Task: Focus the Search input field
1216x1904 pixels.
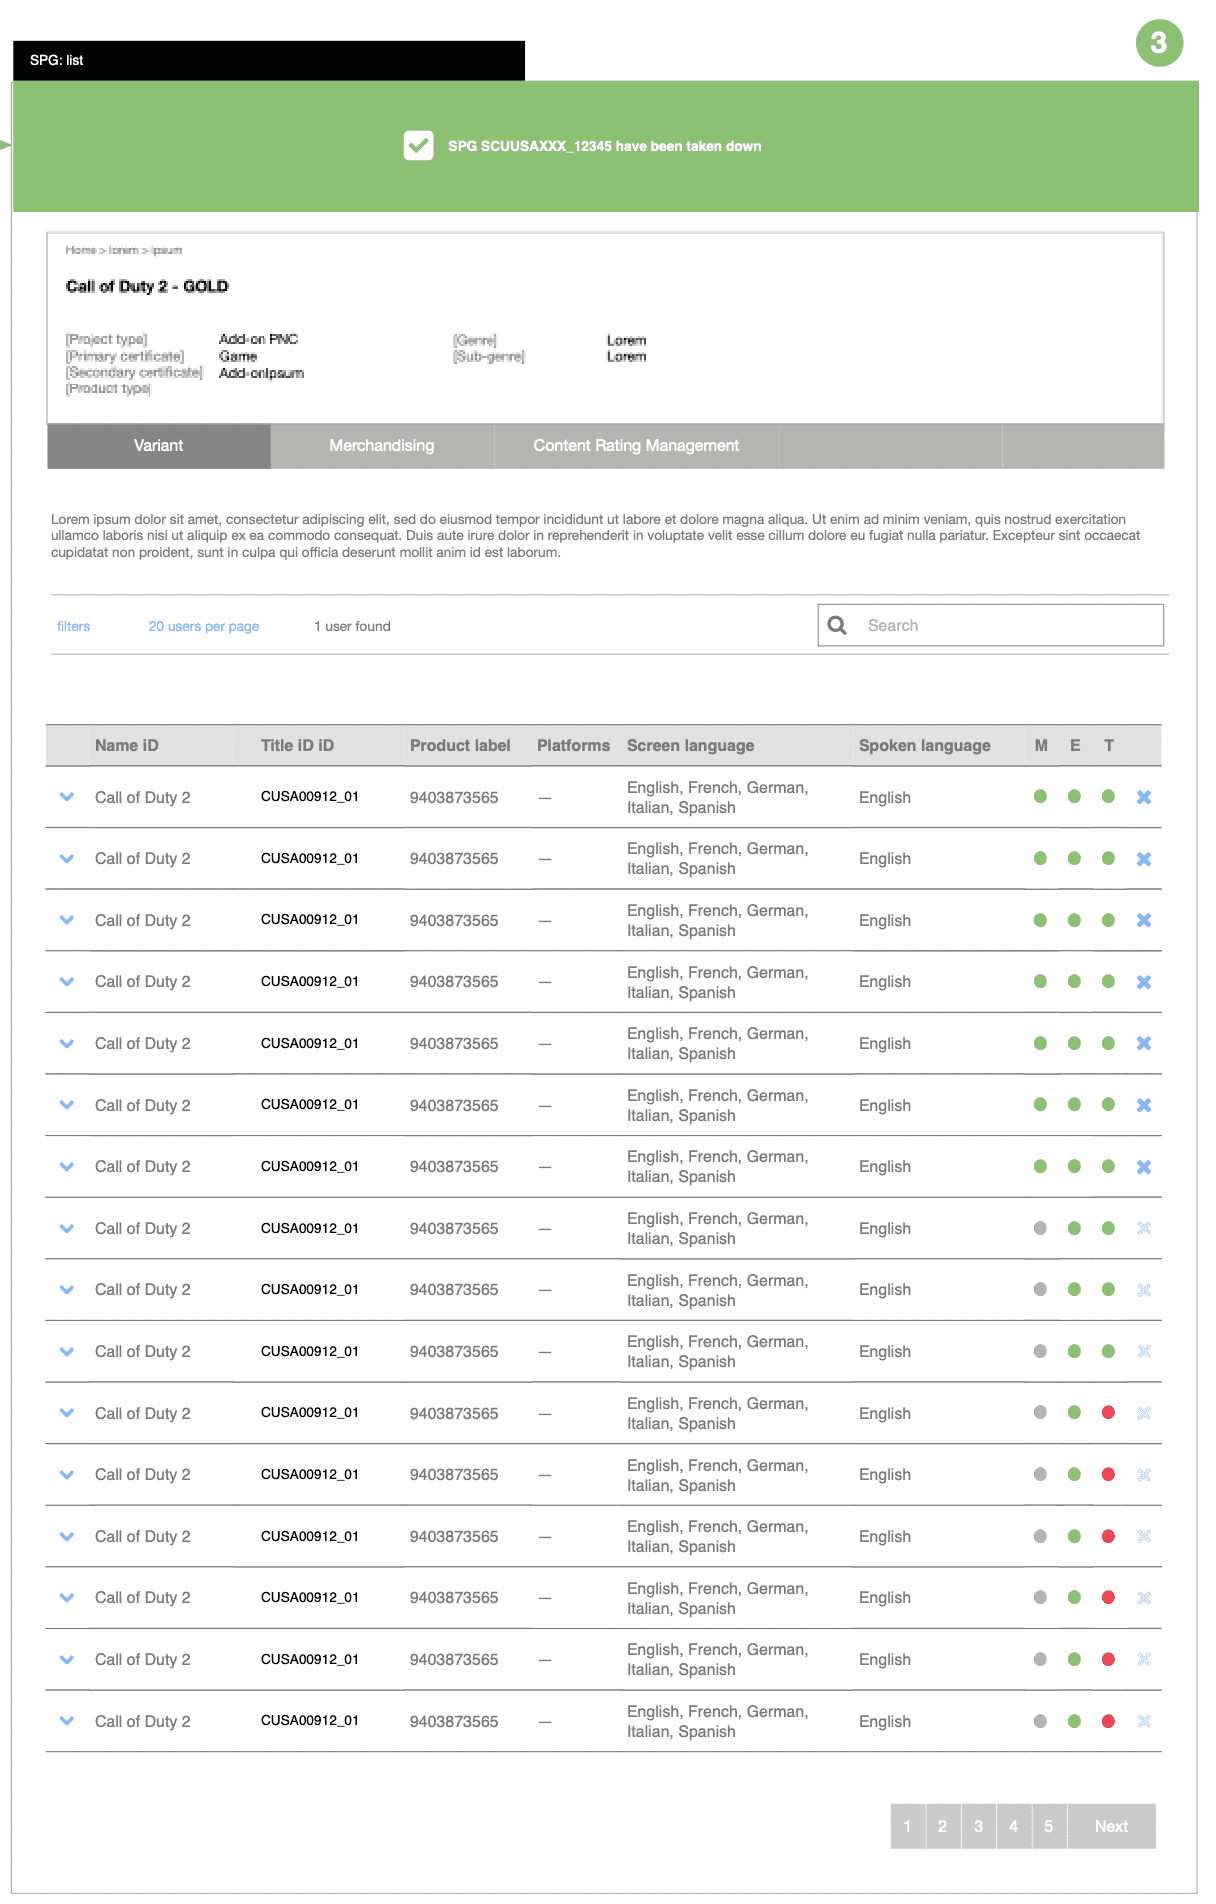Action: [x=991, y=625]
